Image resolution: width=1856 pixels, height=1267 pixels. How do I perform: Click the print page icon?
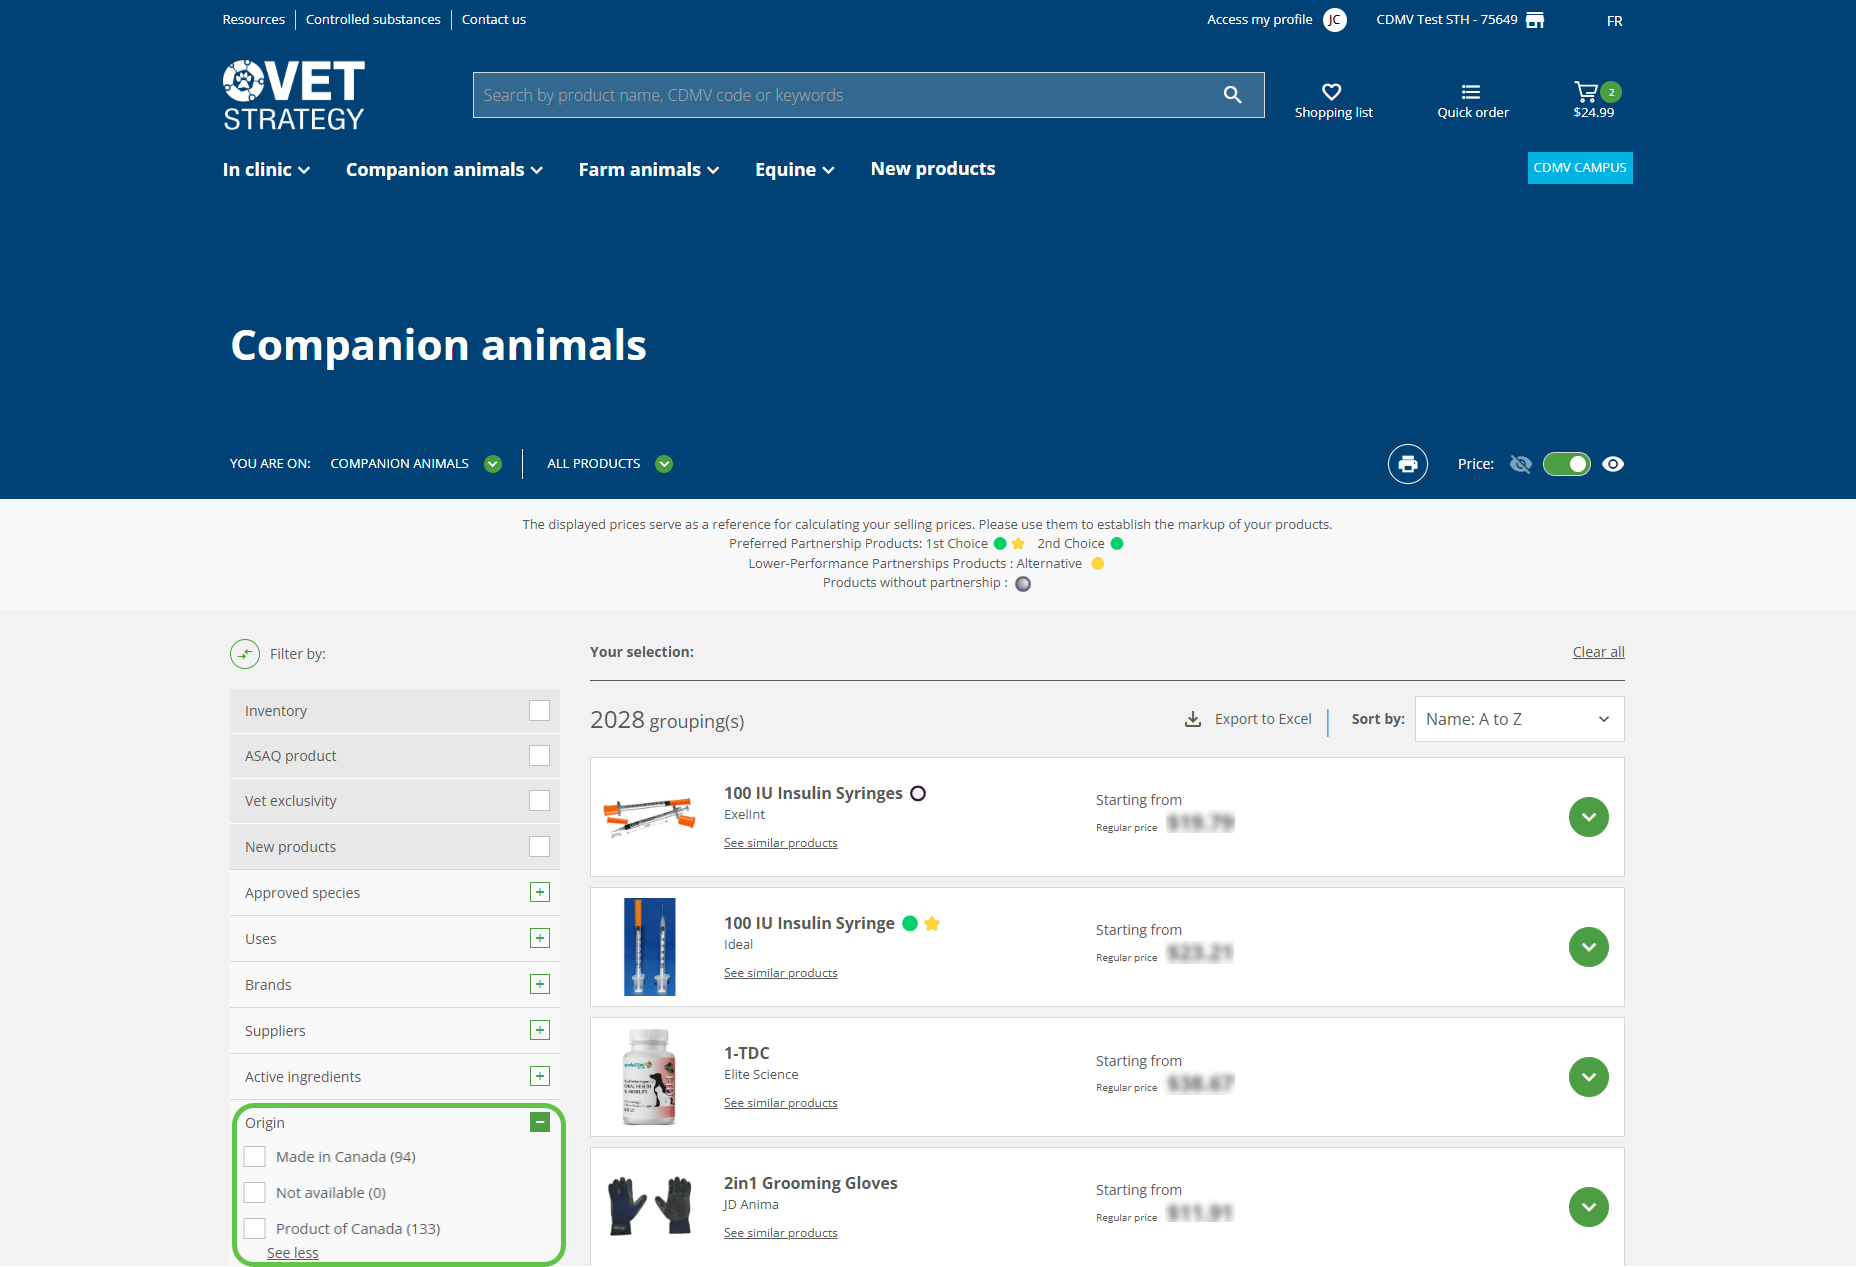click(x=1407, y=464)
